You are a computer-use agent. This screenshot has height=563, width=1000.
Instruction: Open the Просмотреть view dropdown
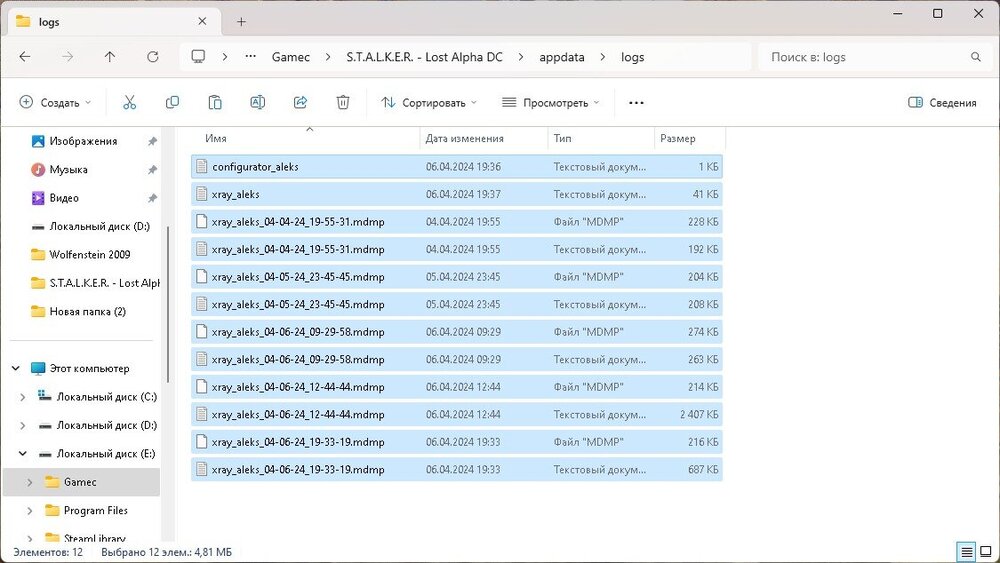[x=551, y=102]
